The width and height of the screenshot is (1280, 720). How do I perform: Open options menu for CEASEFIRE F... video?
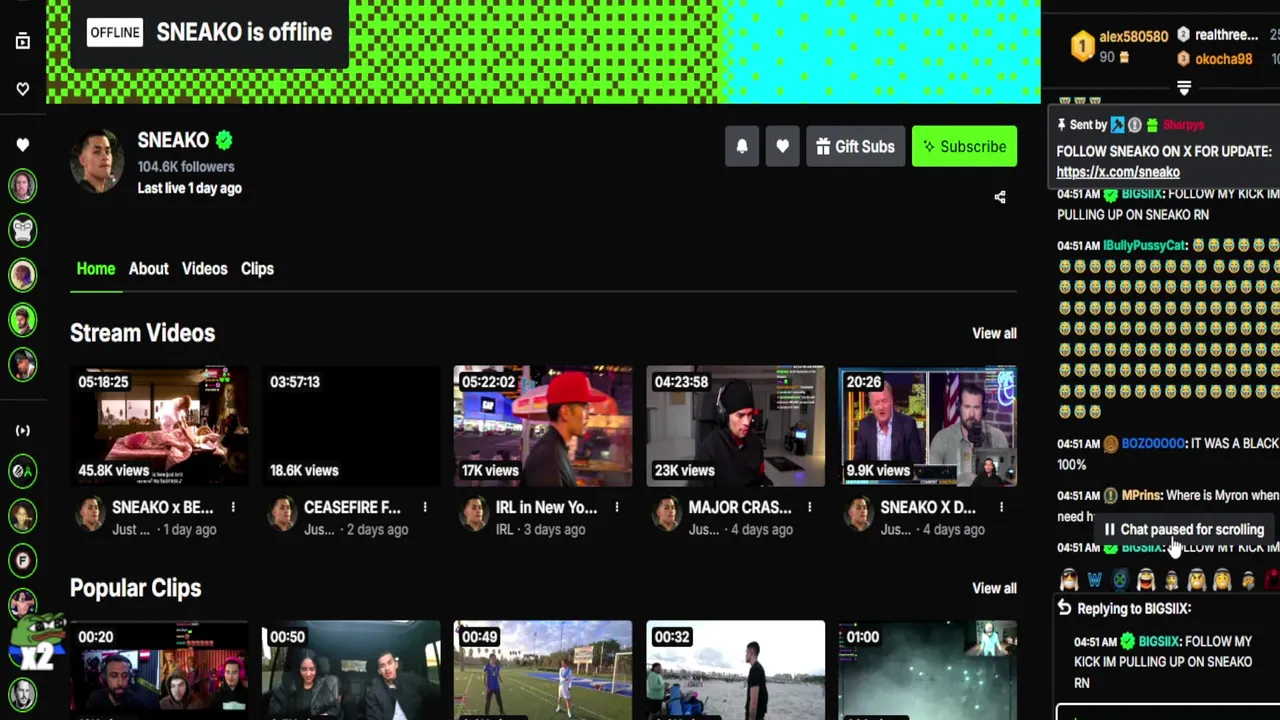[x=425, y=507]
